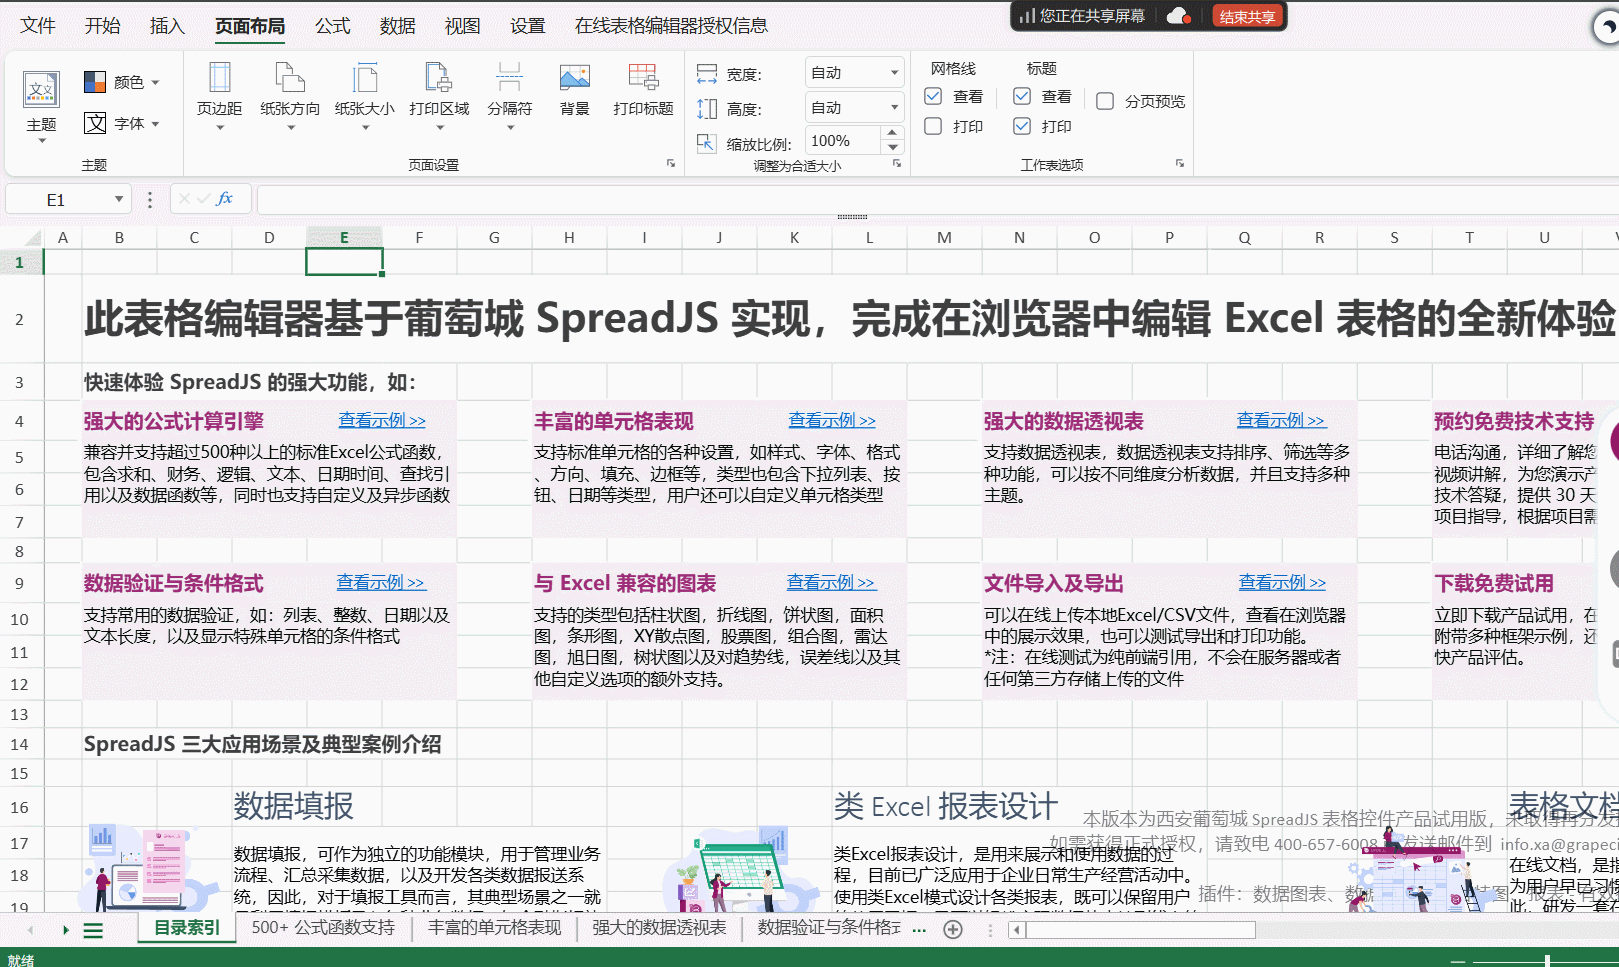Switch to the 视图 ribbon tab
The height and width of the screenshot is (967, 1619).
(463, 26)
